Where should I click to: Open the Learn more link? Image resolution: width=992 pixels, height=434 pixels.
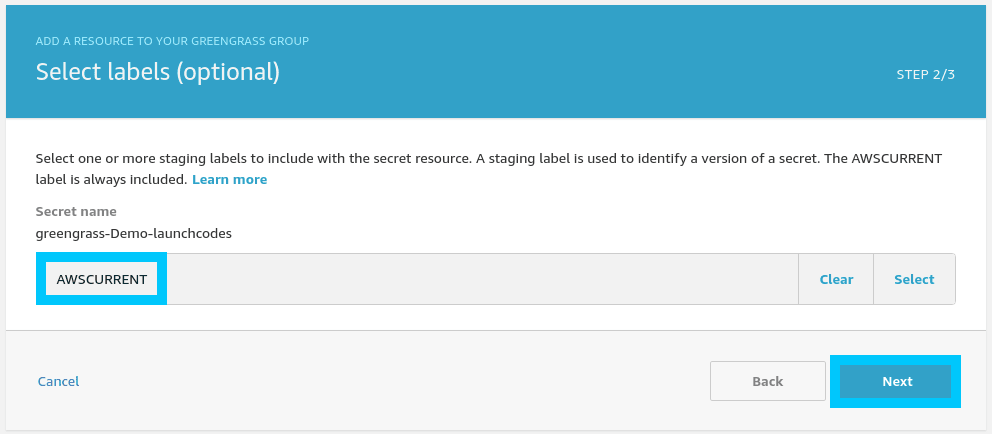(x=229, y=179)
